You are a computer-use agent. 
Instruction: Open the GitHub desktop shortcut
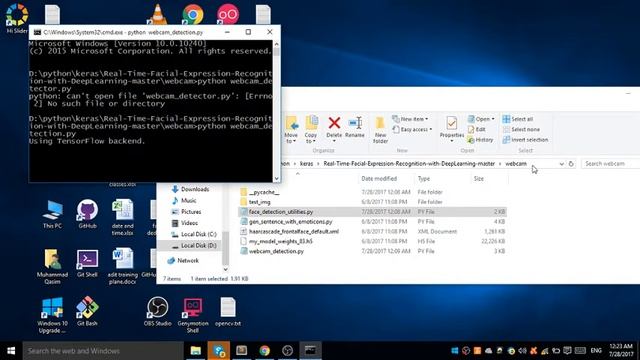pos(87,214)
